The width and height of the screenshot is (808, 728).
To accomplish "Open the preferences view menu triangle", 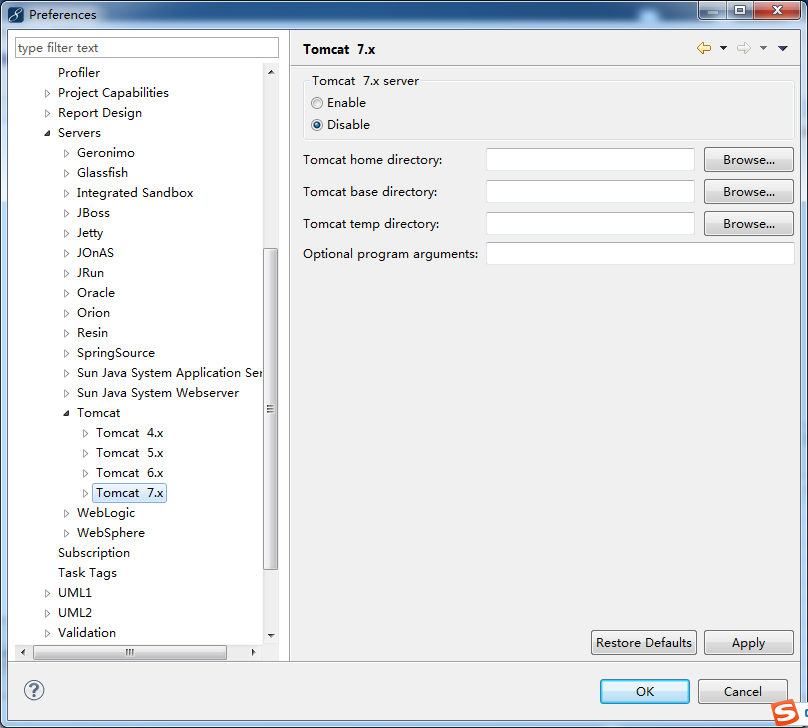I will [783, 48].
